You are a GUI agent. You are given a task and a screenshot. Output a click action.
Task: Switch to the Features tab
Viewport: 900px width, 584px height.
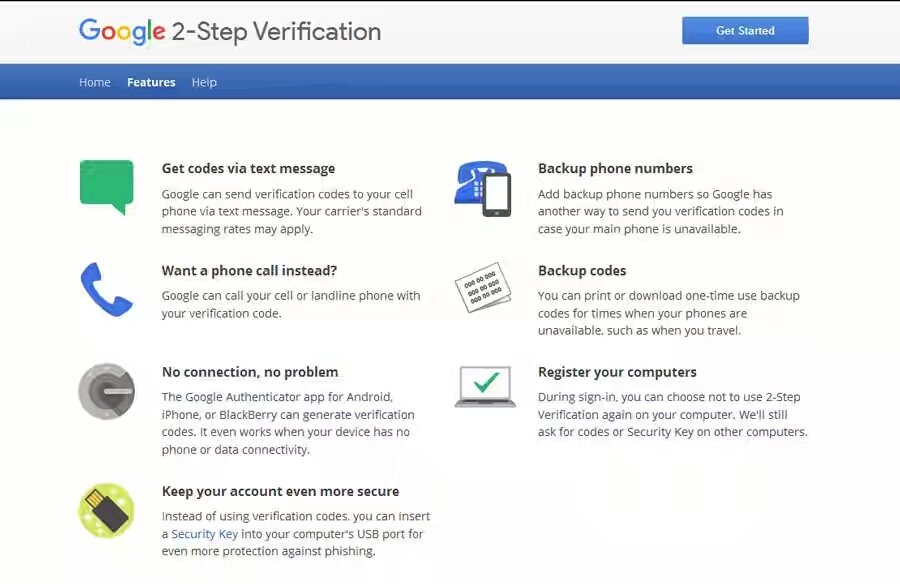152,82
